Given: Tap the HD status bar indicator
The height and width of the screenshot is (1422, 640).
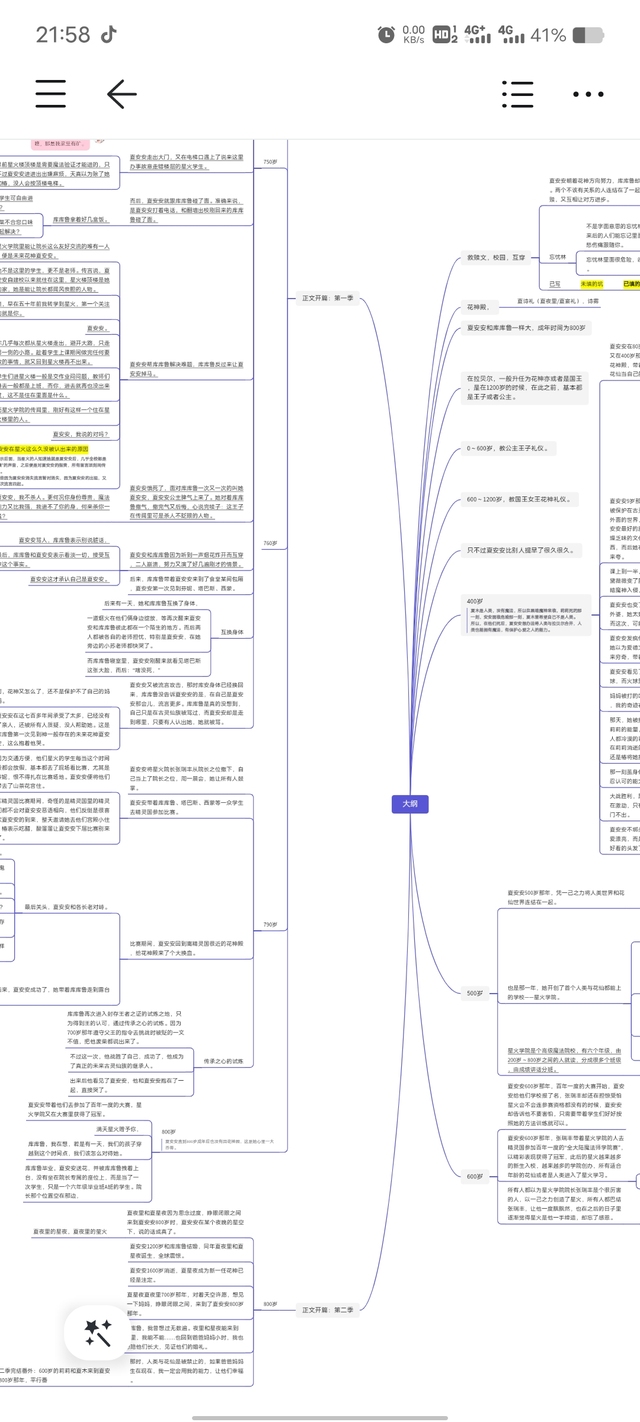Looking at the screenshot, I should tap(445, 35).
